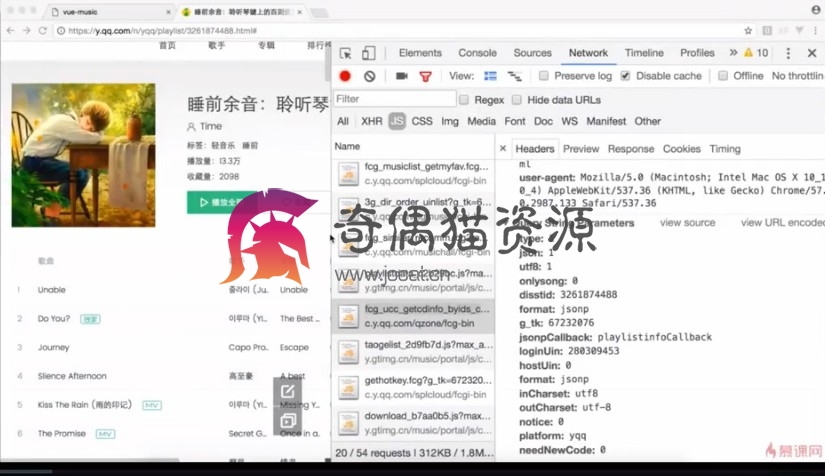Select the Headers tab of request
This screenshot has width=825, height=476.
tap(535, 149)
